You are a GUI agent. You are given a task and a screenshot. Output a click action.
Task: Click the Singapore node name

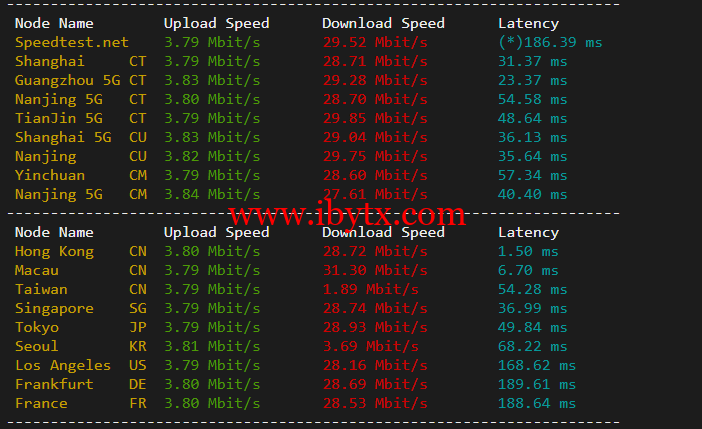click(54, 309)
